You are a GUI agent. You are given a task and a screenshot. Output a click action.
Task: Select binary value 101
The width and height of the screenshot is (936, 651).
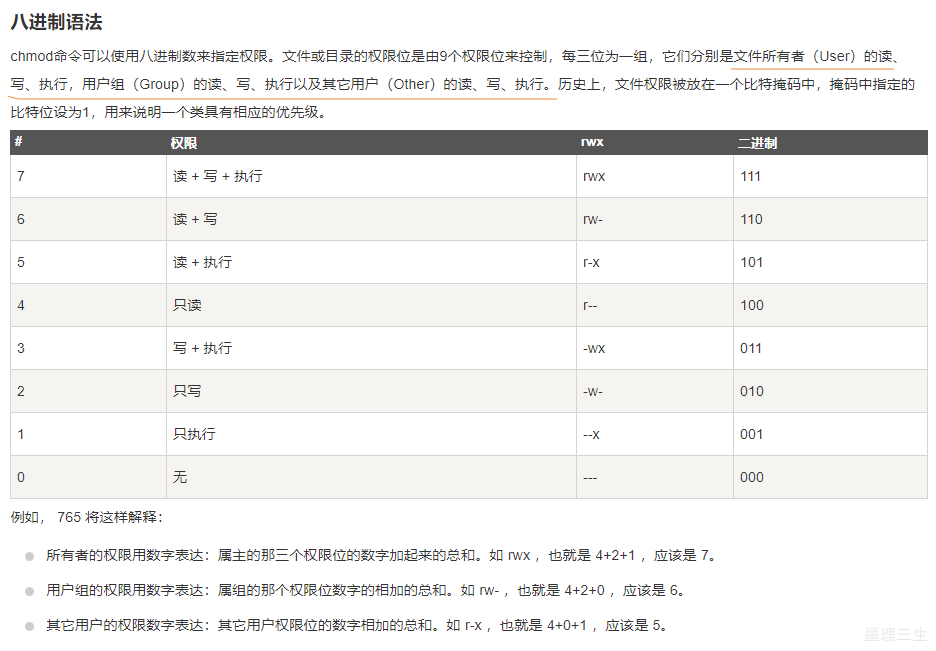[x=752, y=262]
